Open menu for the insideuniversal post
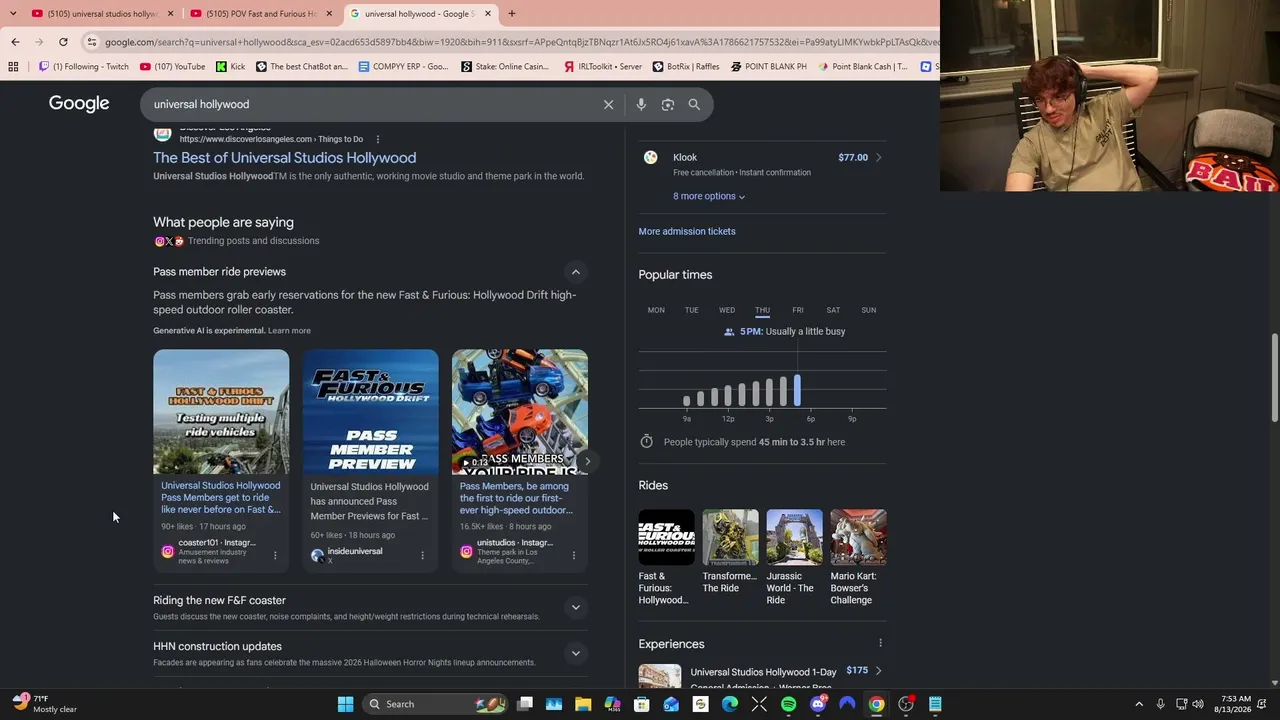Image resolution: width=1280 pixels, height=720 pixels. pyautogui.click(x=422, y=555)
